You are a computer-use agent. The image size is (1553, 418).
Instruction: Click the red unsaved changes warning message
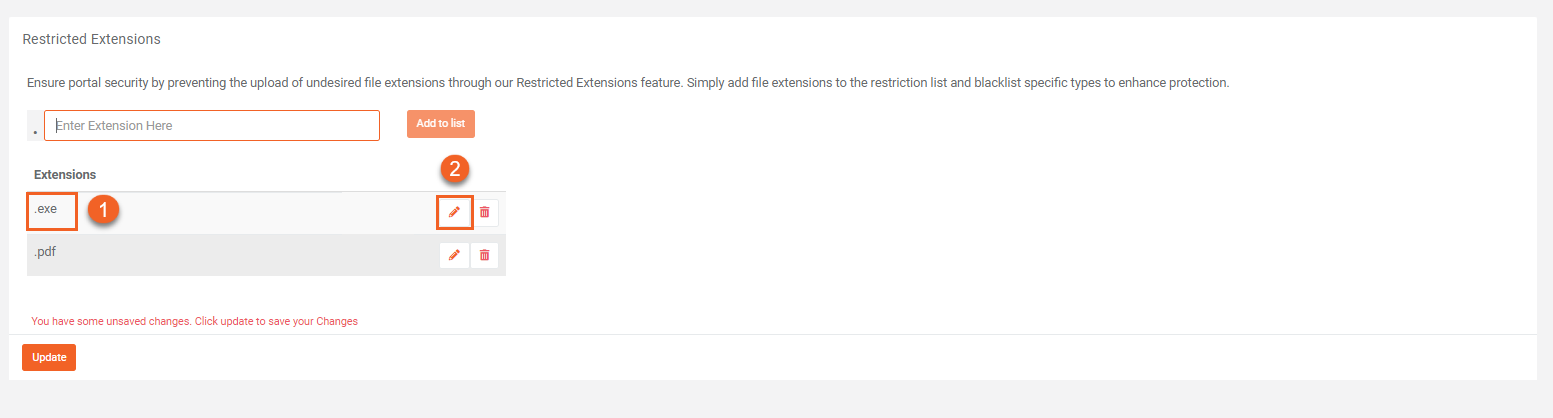pos(195,322)
